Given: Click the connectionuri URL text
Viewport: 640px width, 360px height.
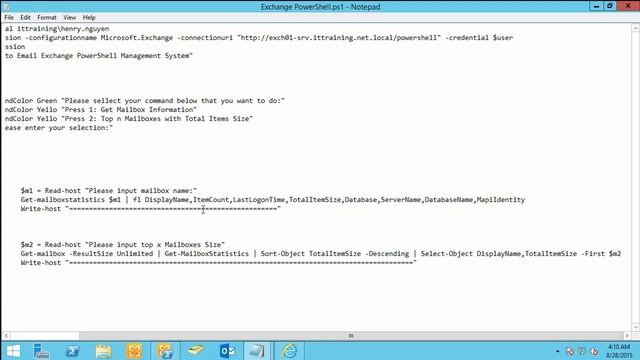Looking at the screenshot, I should click(339, 38).
